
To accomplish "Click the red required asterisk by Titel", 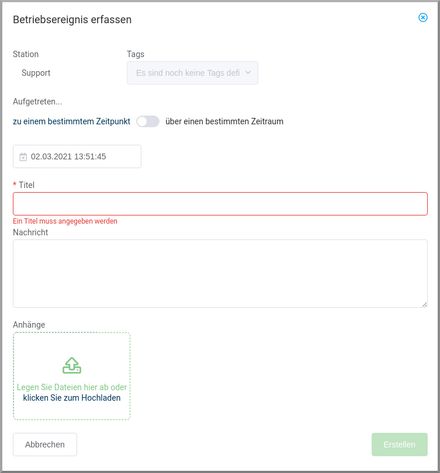I will [x=15, y=184].
